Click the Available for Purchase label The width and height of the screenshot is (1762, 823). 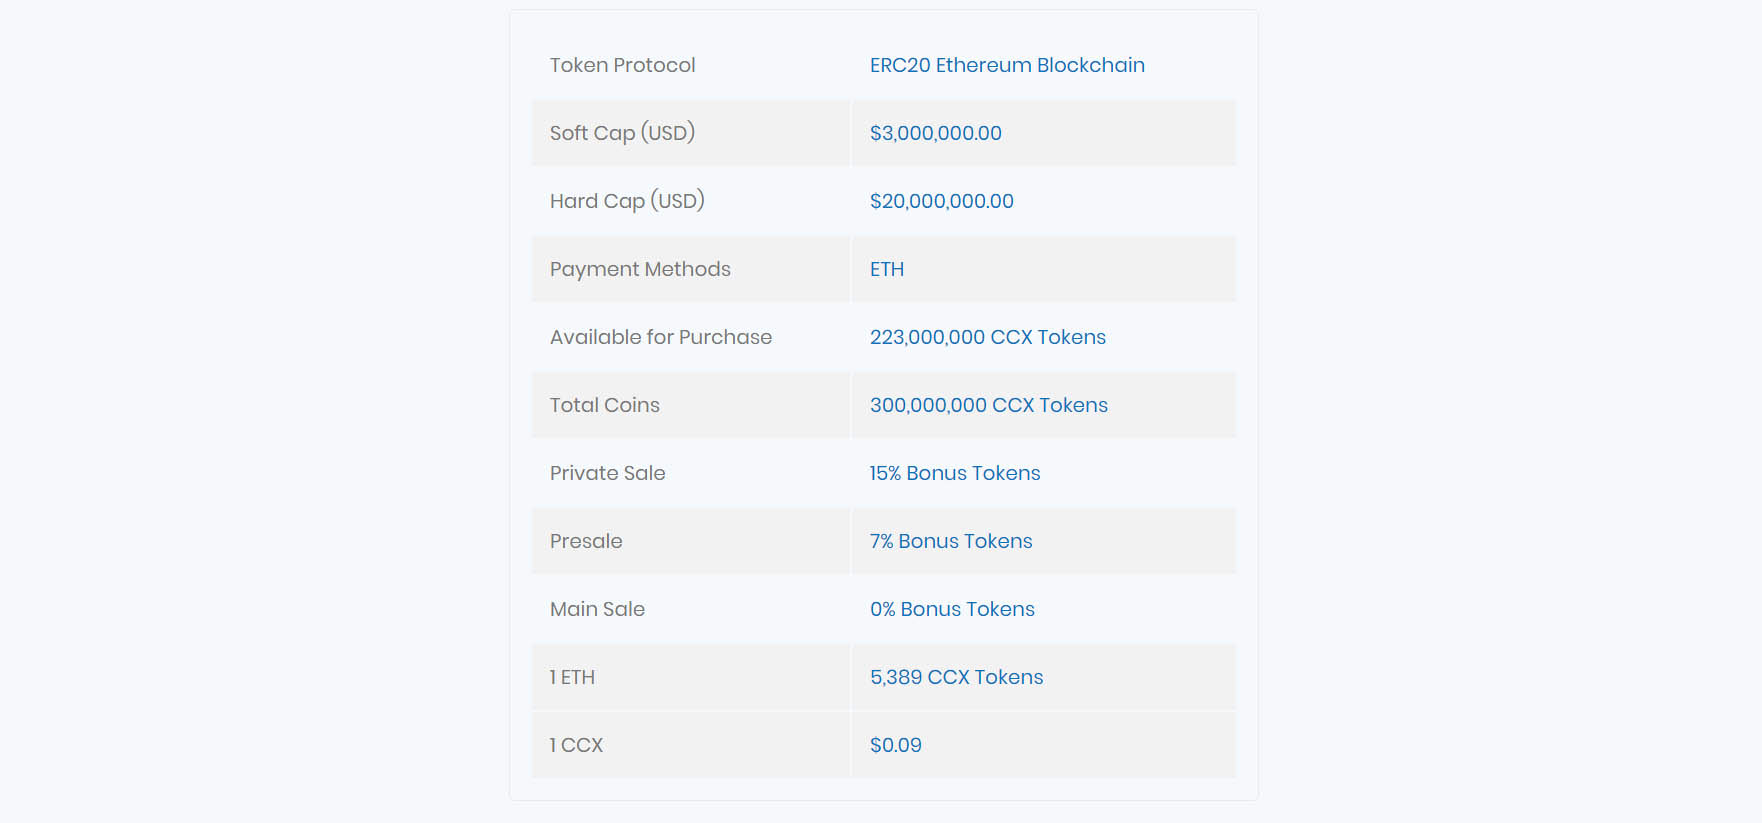661,337
